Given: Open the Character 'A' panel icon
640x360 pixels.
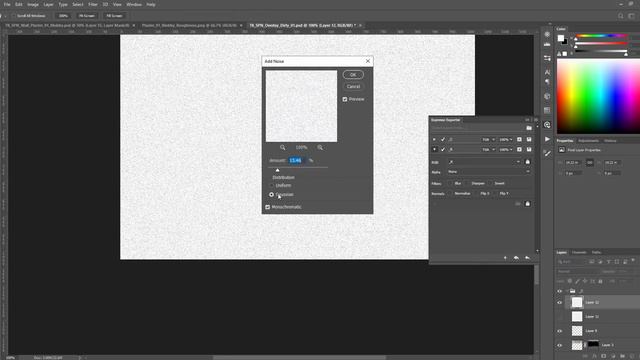Looking at the screenshot, I should [547, 72].
